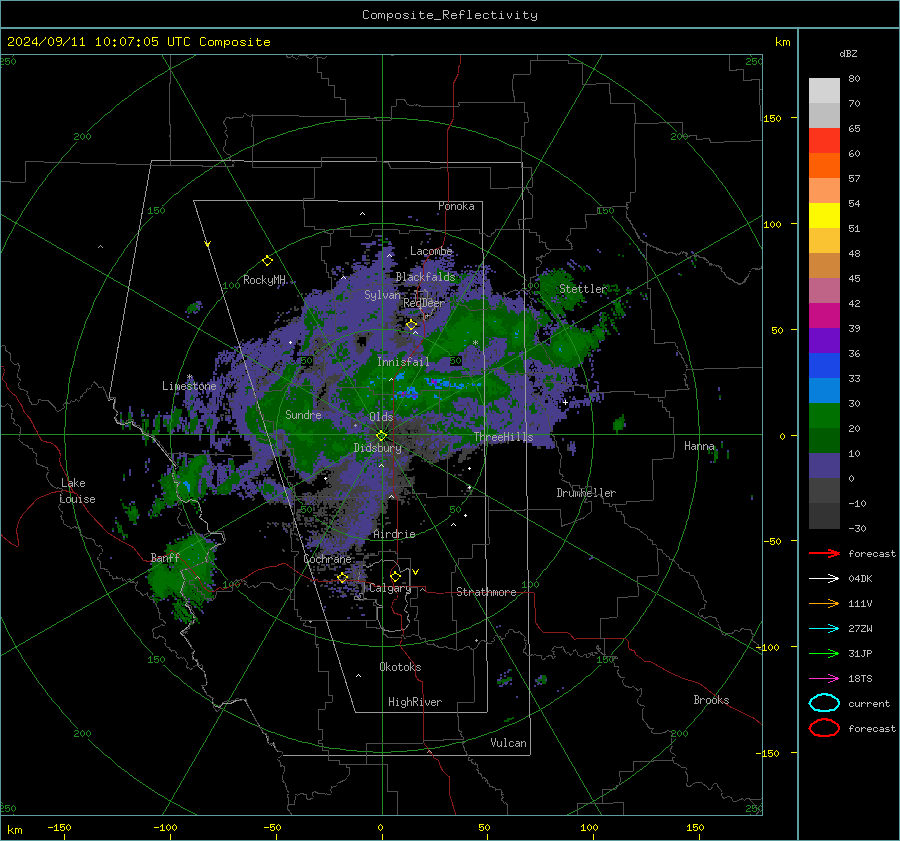Click yellow diamond marker near RedDeer
This screenshot has width=900, height=841.
tap(411, 325)
